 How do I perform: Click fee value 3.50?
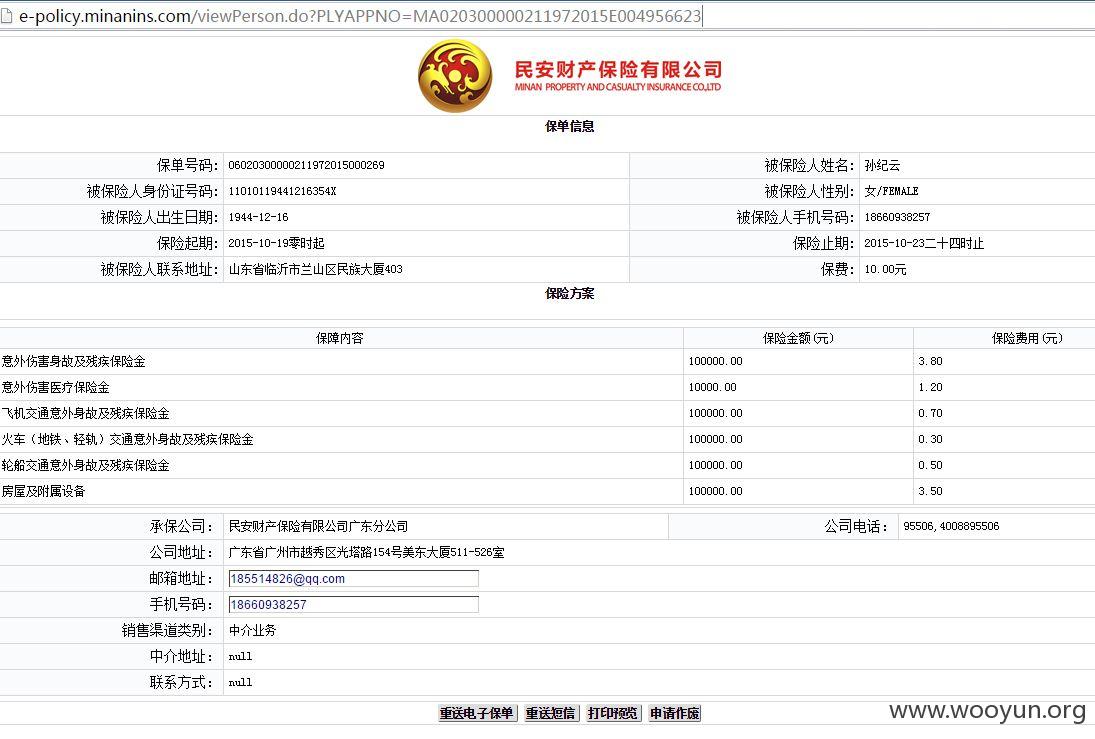930,491
